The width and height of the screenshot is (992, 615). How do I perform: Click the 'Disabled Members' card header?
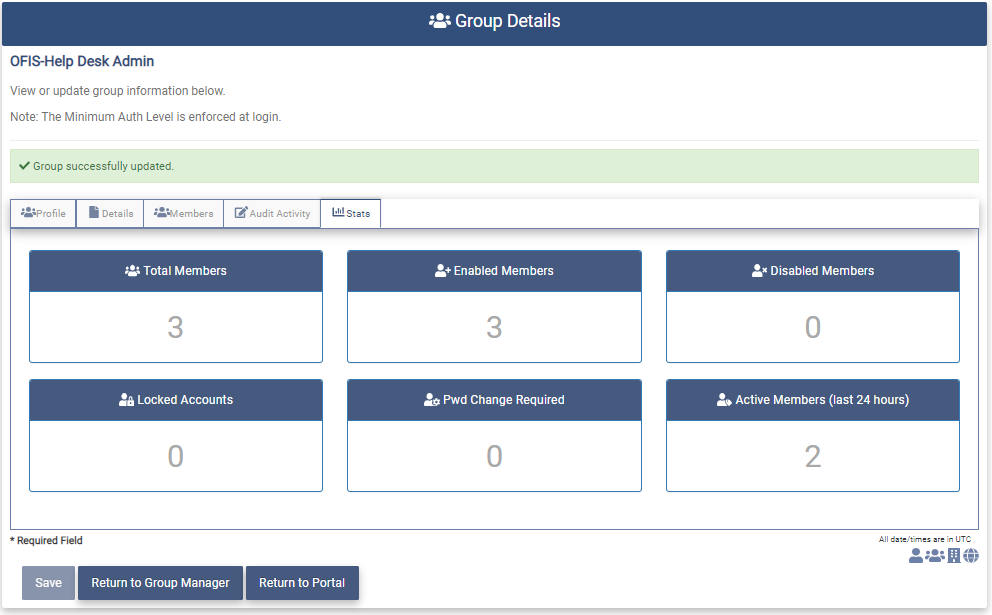click(x=813, y=271)
